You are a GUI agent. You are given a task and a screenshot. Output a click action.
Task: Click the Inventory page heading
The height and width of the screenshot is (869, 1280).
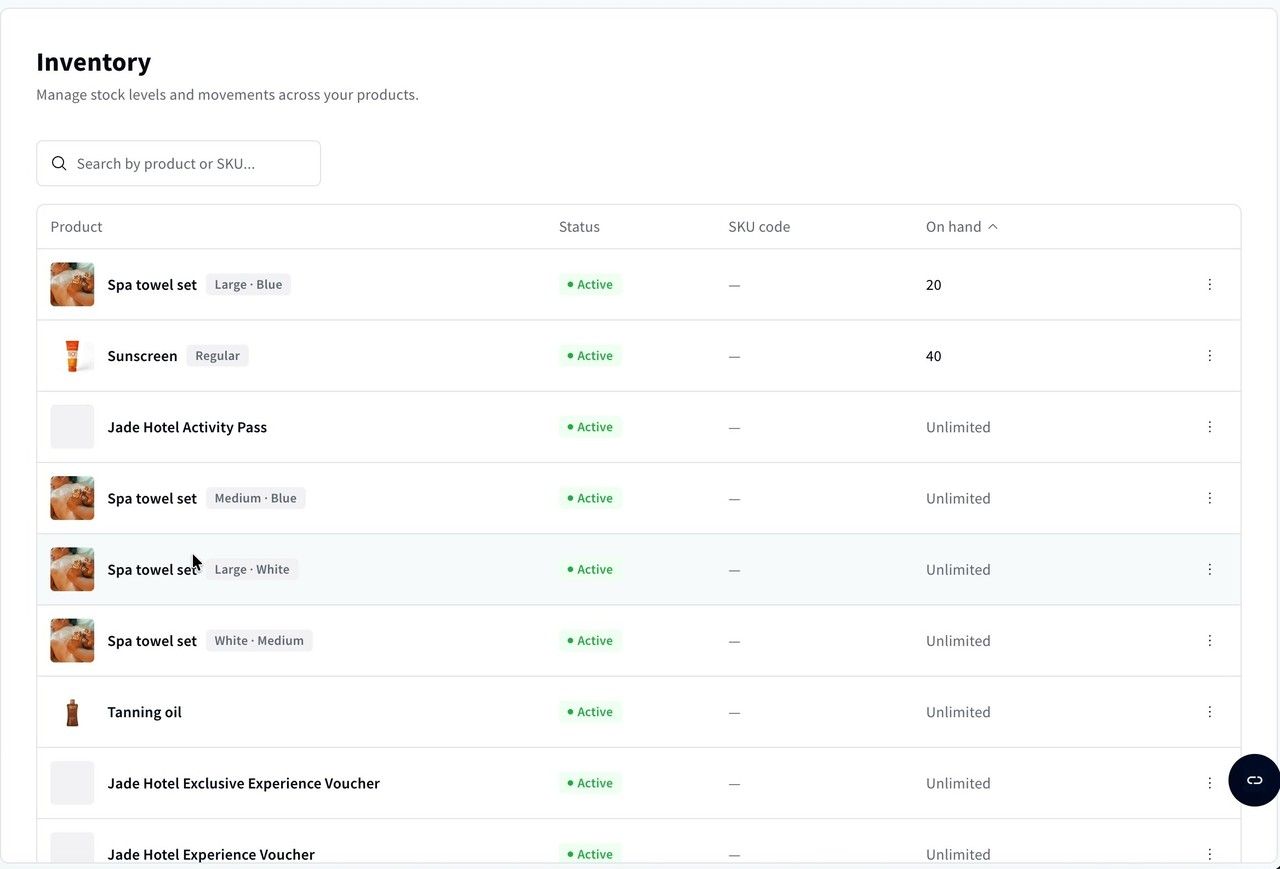point(93,62)
